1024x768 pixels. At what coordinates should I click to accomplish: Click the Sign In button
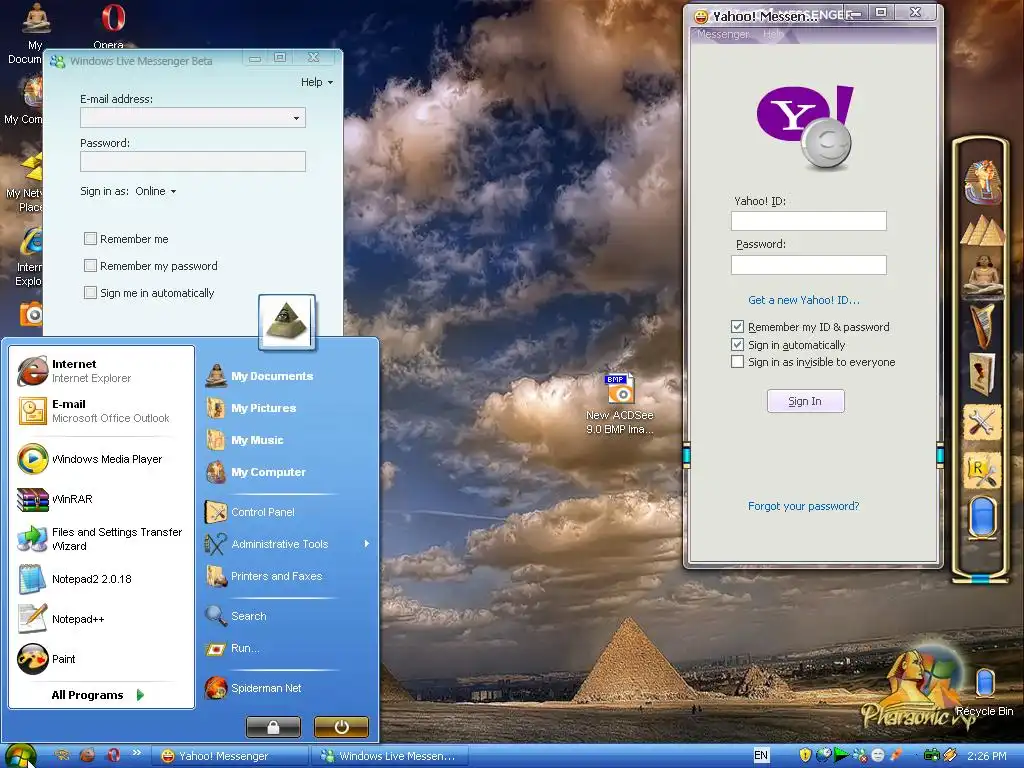(805, 401)
